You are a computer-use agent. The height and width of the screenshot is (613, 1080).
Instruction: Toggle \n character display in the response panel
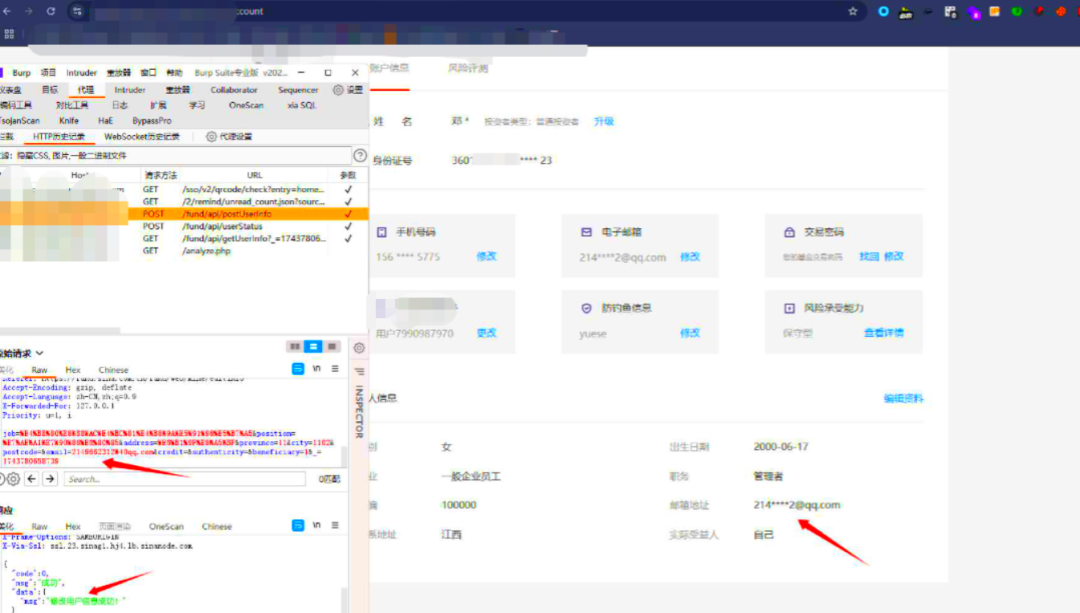[316, 526]
